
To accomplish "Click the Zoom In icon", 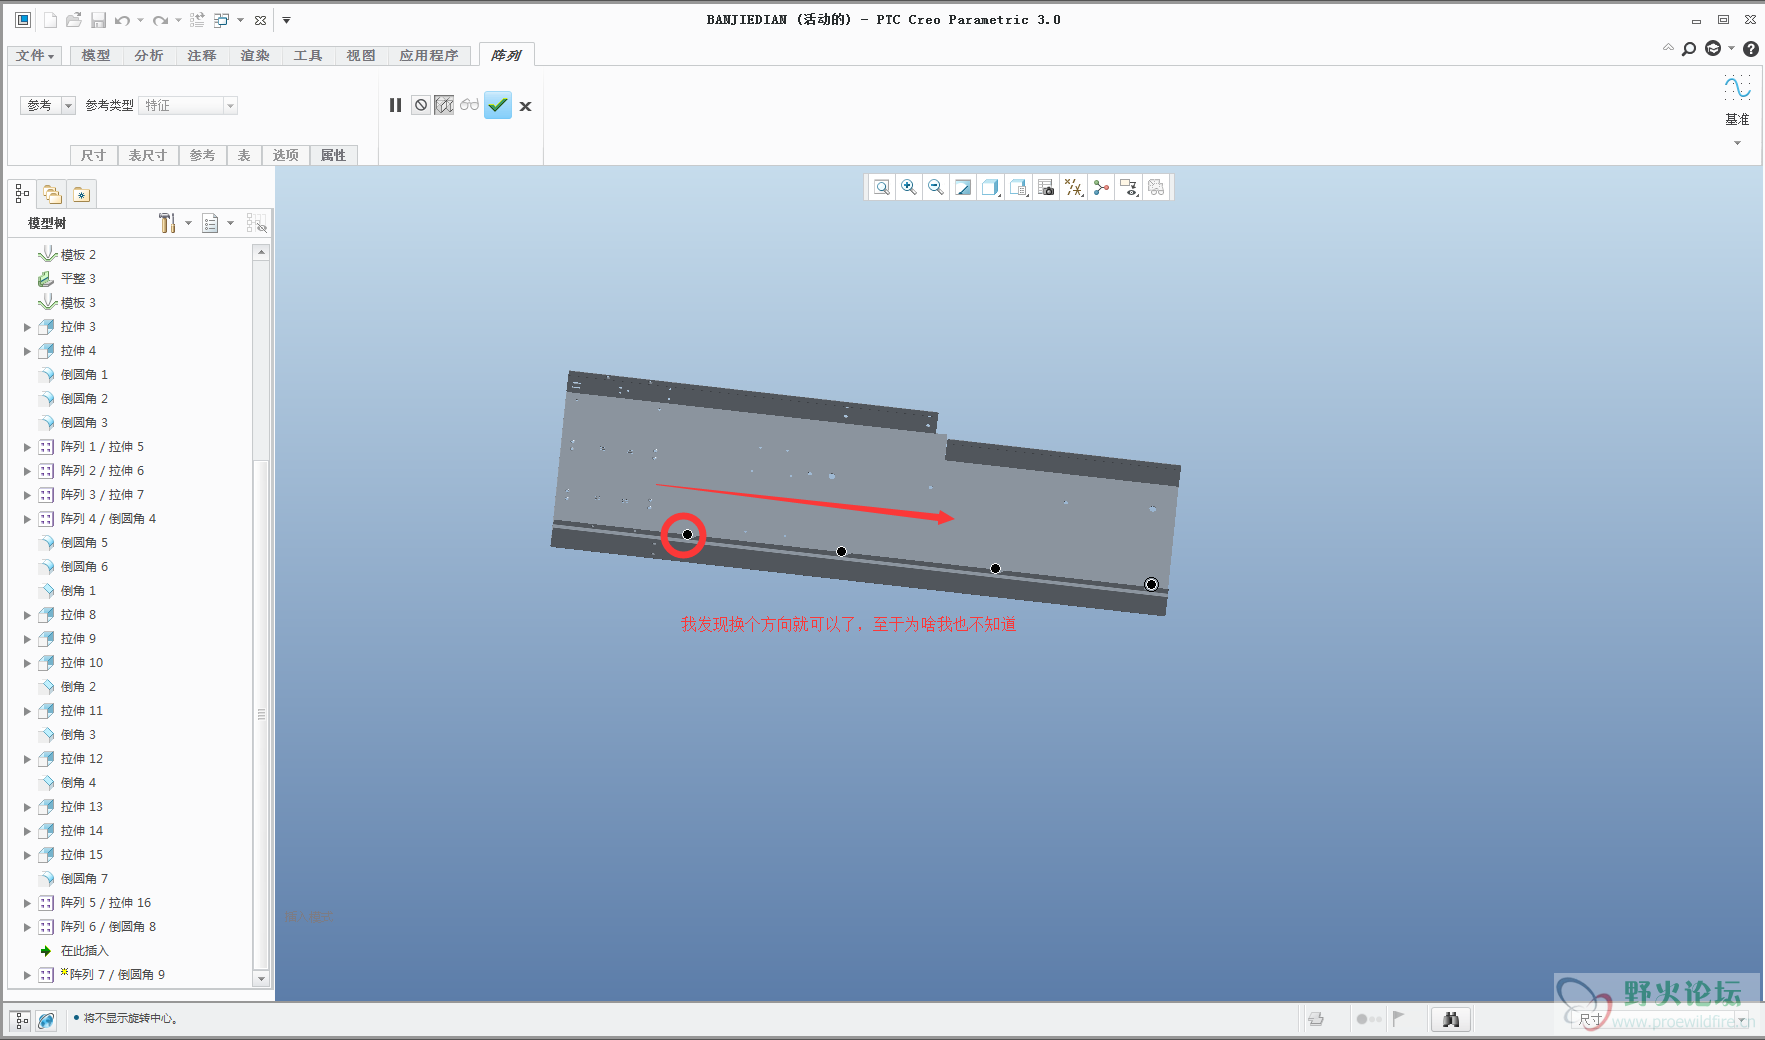I will click(908, 187).
